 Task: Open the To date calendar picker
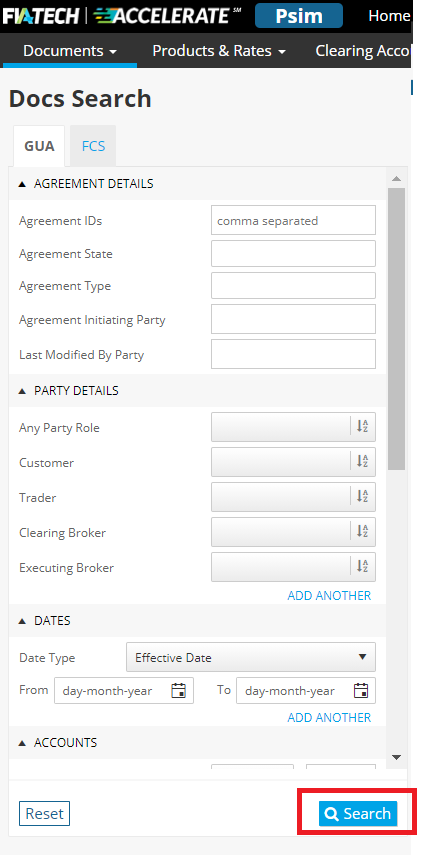click(360, 690)
